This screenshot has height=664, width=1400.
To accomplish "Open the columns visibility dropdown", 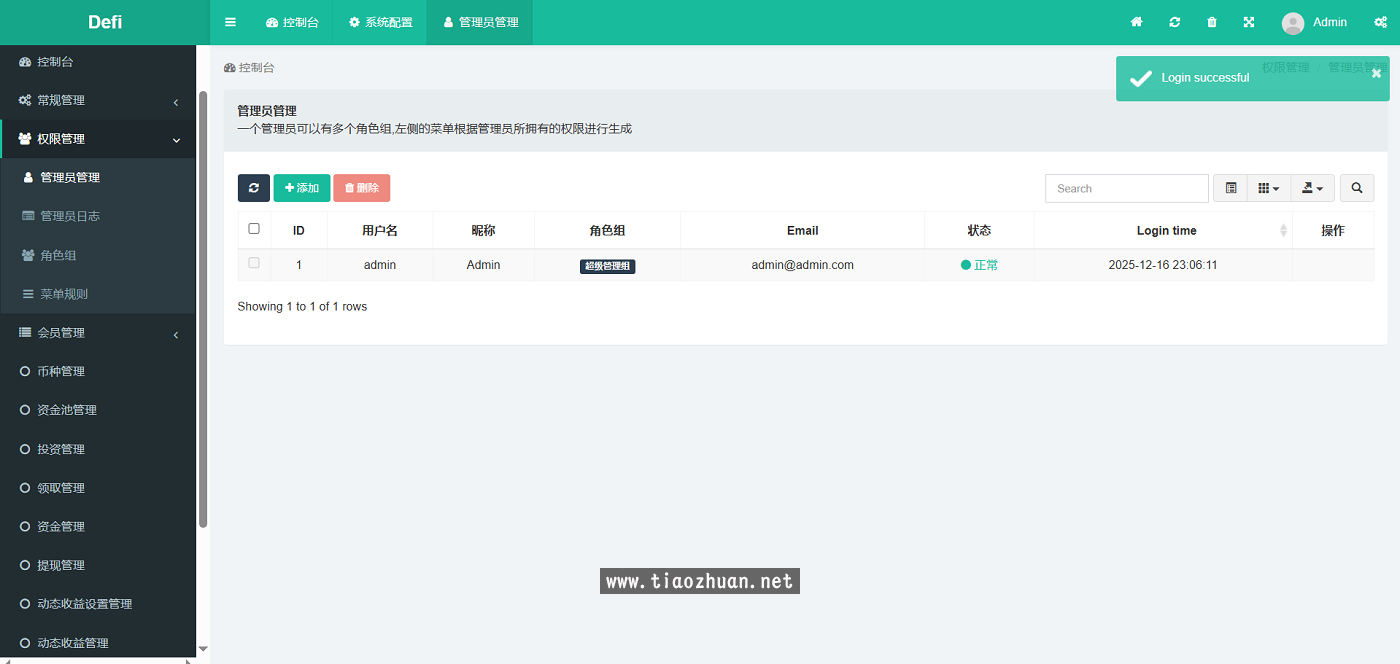I will pos(1268,188).
